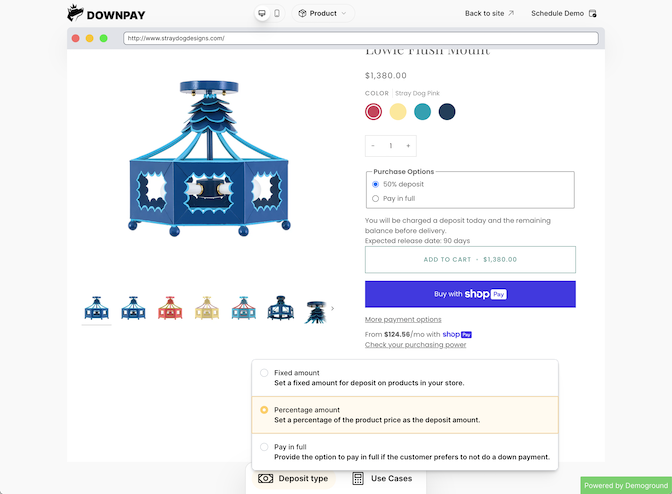
Task: Click the Expected release date: 90 days text
Action: pyautogui.click(x=417, y=241)
